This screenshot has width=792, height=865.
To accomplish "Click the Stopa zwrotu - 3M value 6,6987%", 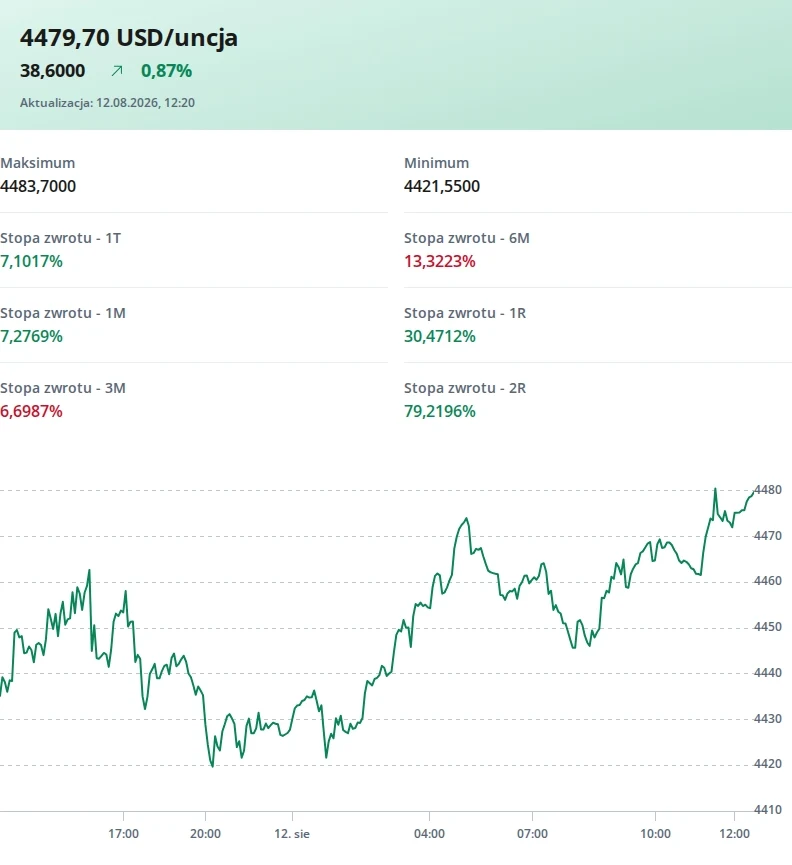I will tap(31, 411).
